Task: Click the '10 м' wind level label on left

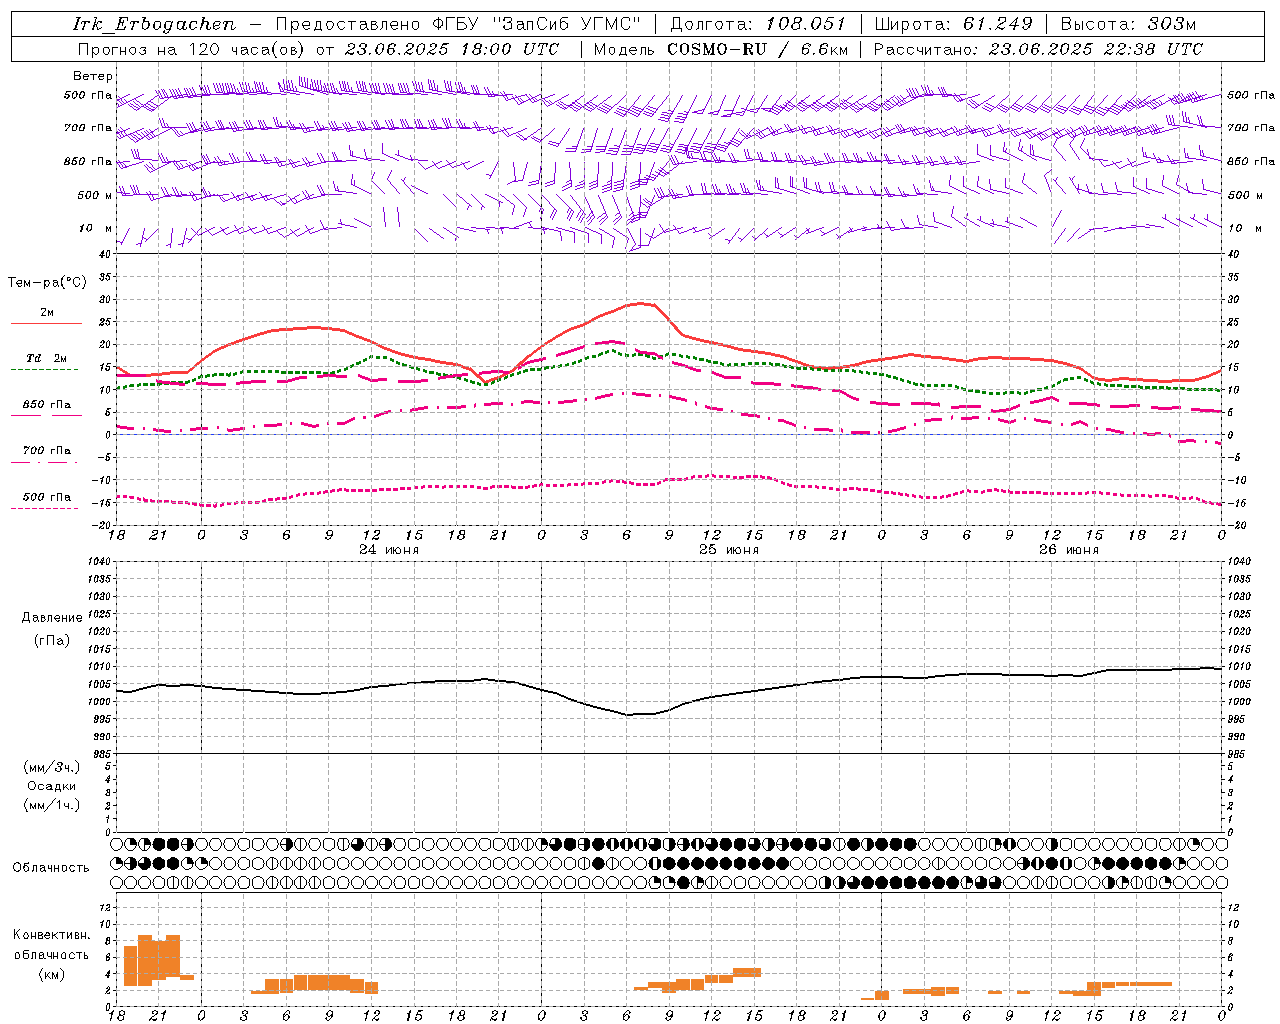Action: click(95, 228)
